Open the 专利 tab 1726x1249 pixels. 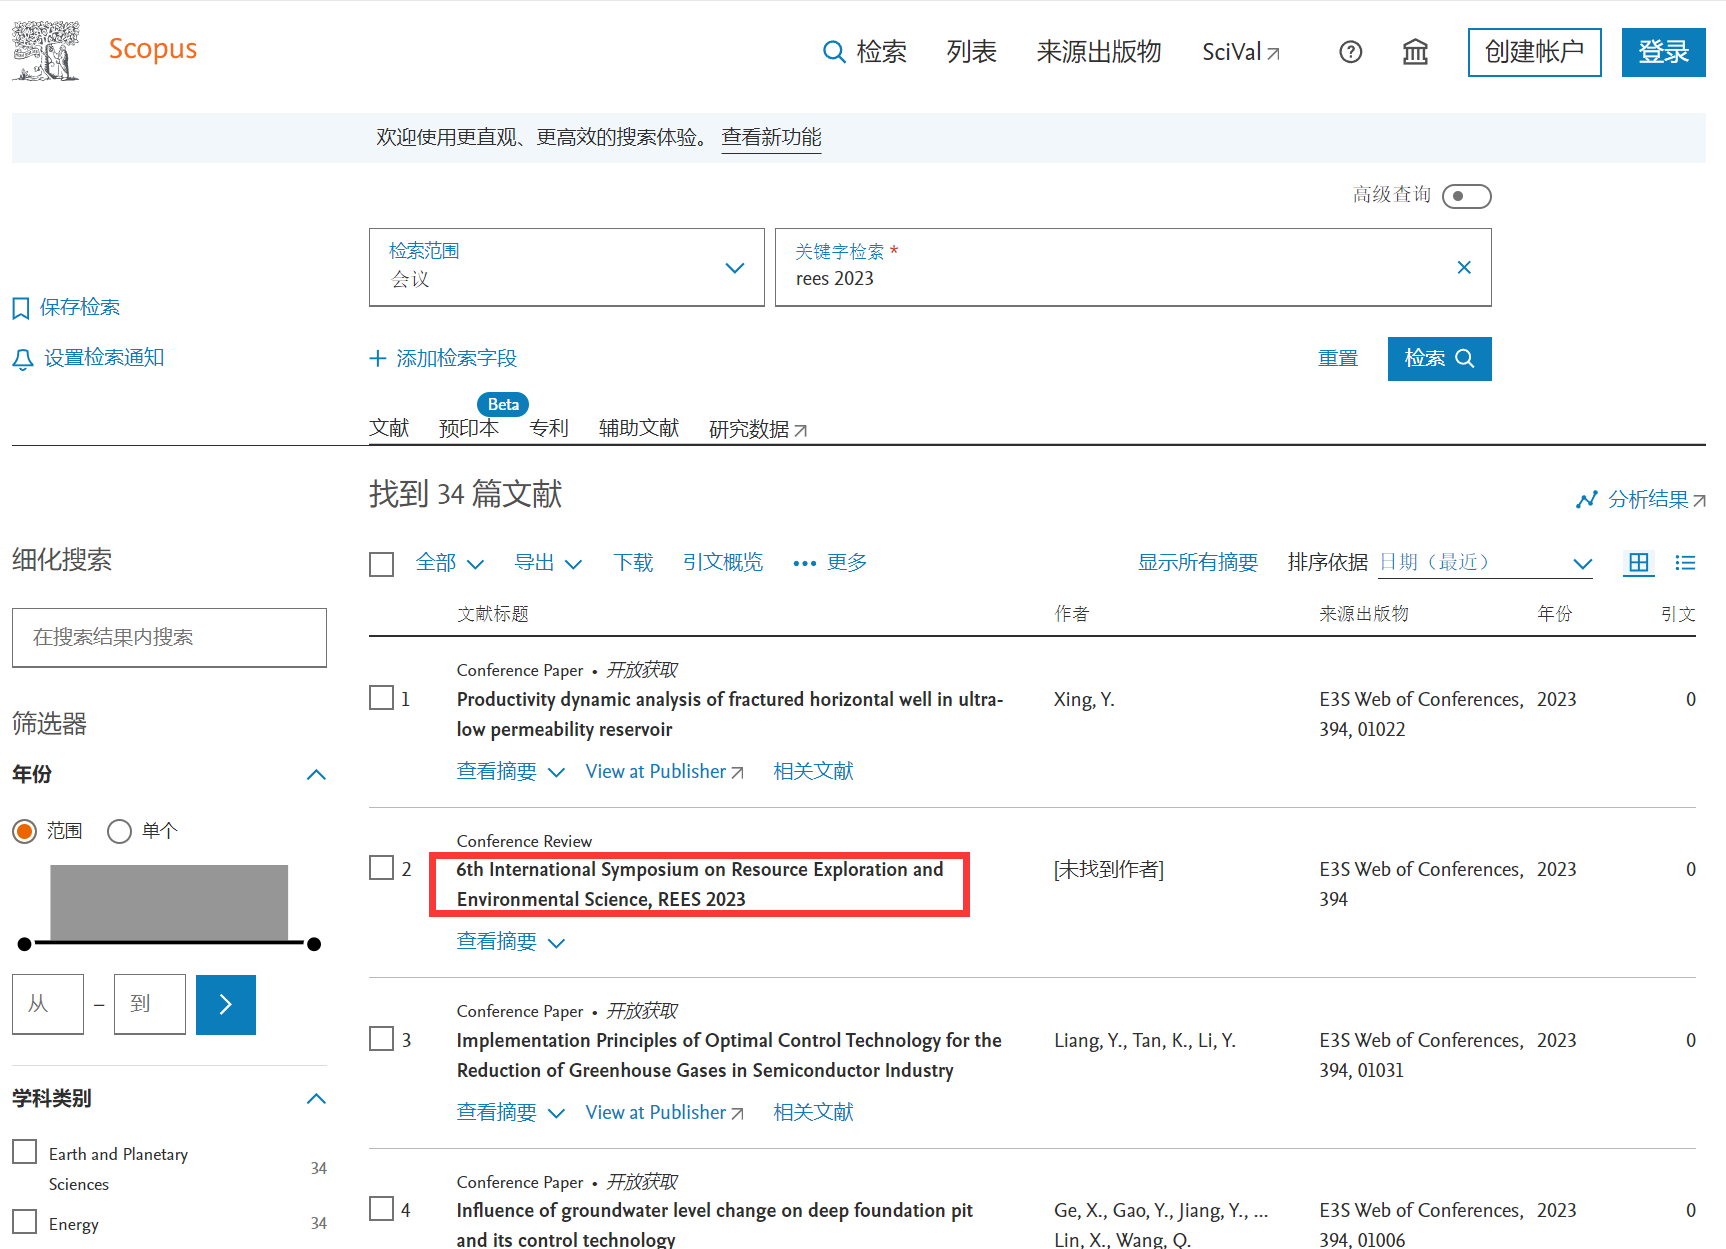click(548, 428)
